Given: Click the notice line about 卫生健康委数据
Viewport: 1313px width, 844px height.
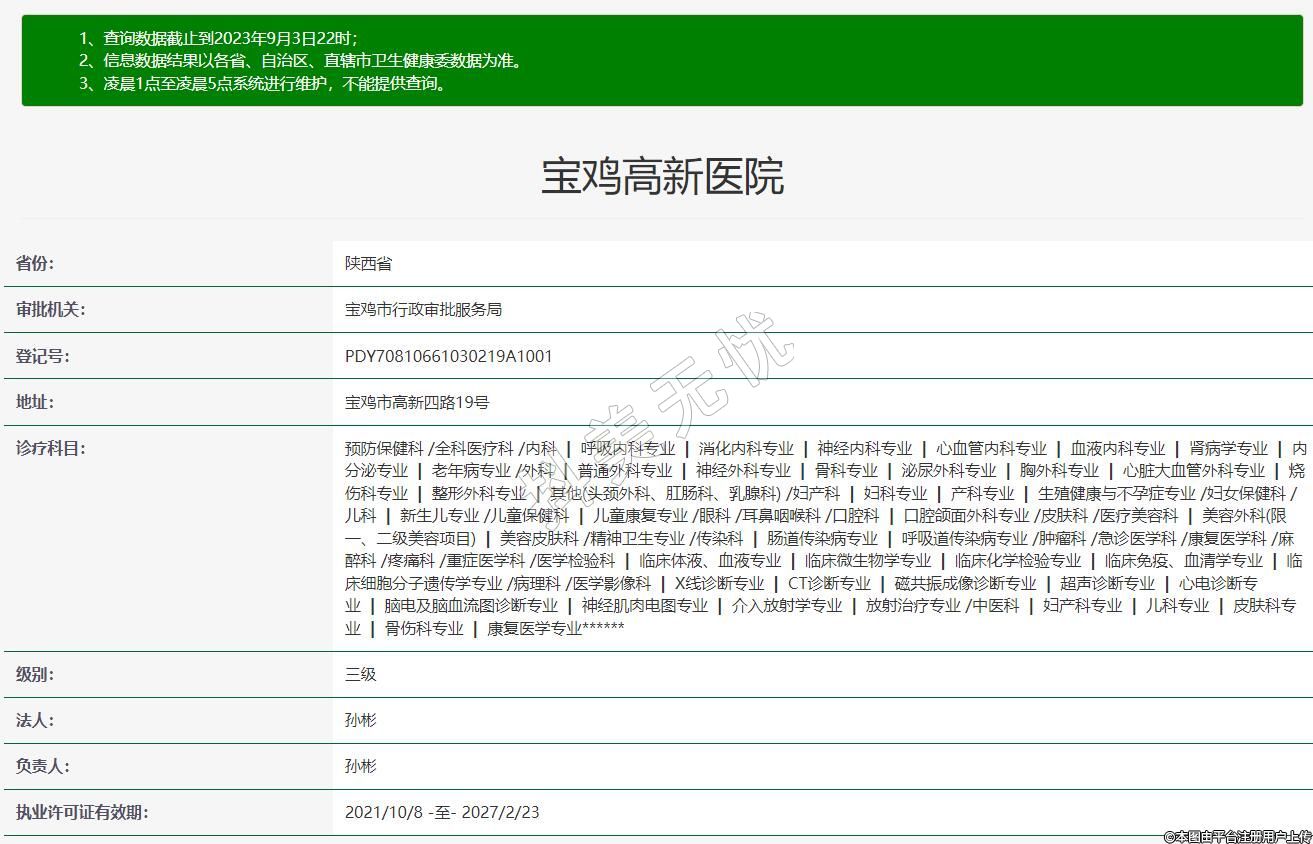Looking at the screenshot, I should [x=300, y=61].
